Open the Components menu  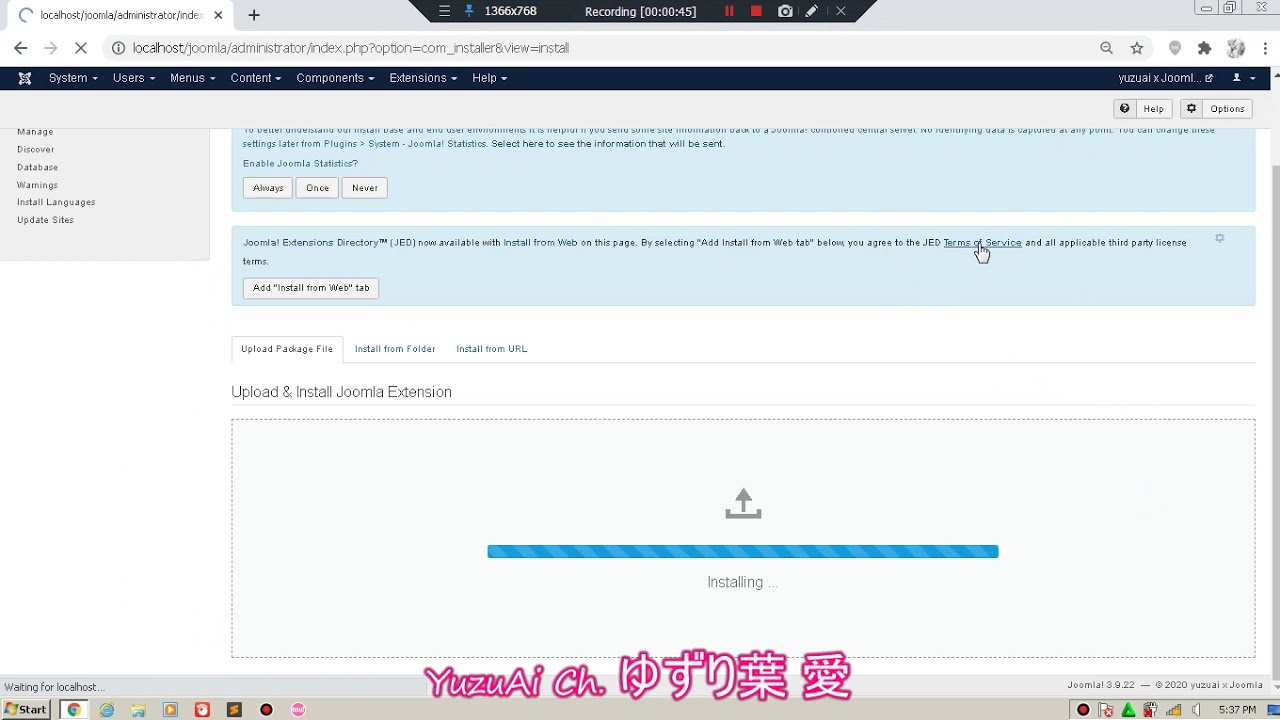click(335, 78)
